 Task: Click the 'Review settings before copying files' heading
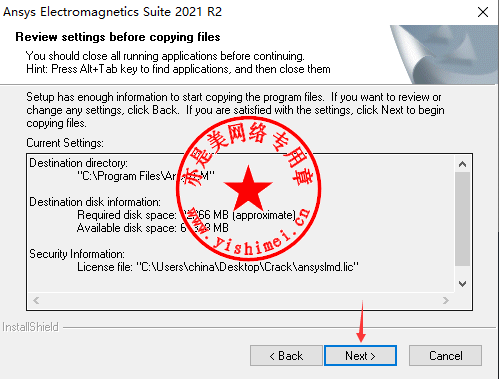[118, 37]
